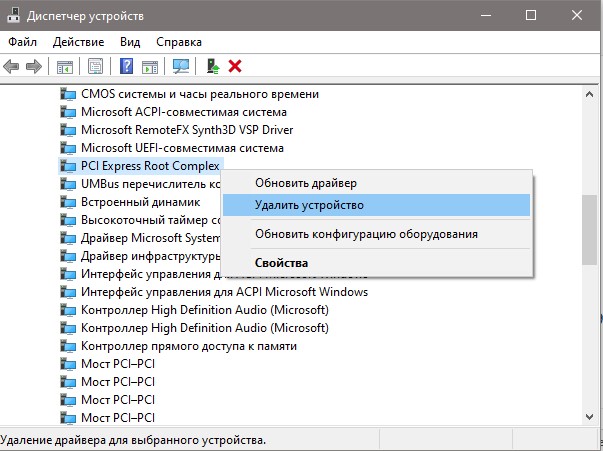Open the Properties sheet toolbar icon
This screenshot has width=603, height=451.
tap(95, 67)
